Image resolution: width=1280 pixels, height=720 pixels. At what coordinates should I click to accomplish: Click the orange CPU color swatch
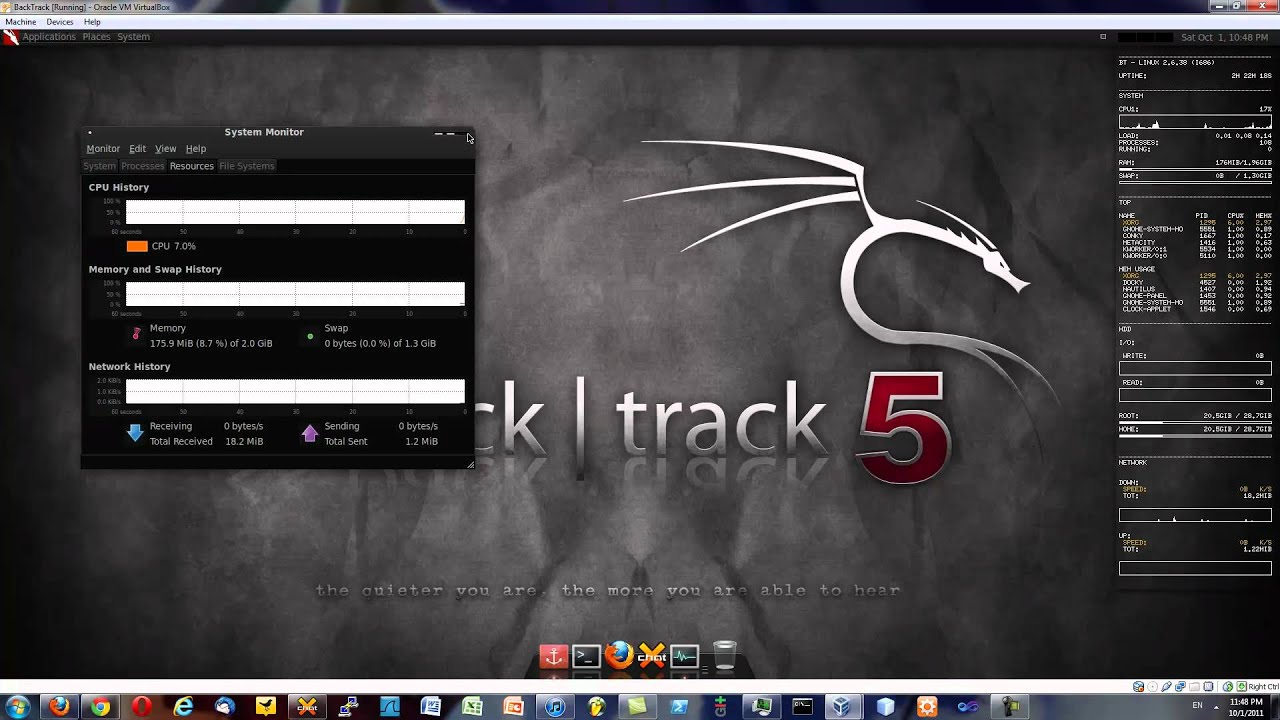coord(137,246)
